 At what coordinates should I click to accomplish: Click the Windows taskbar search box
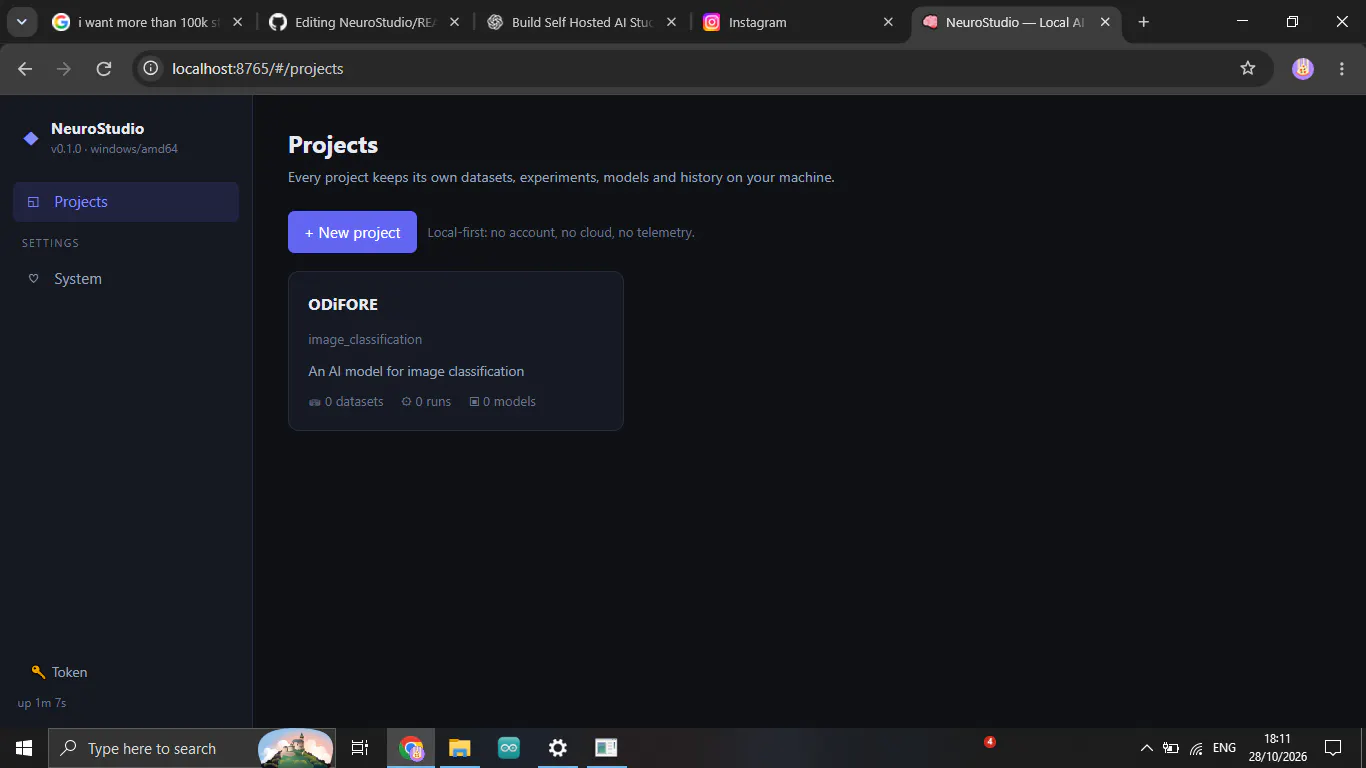click(192, 748)
